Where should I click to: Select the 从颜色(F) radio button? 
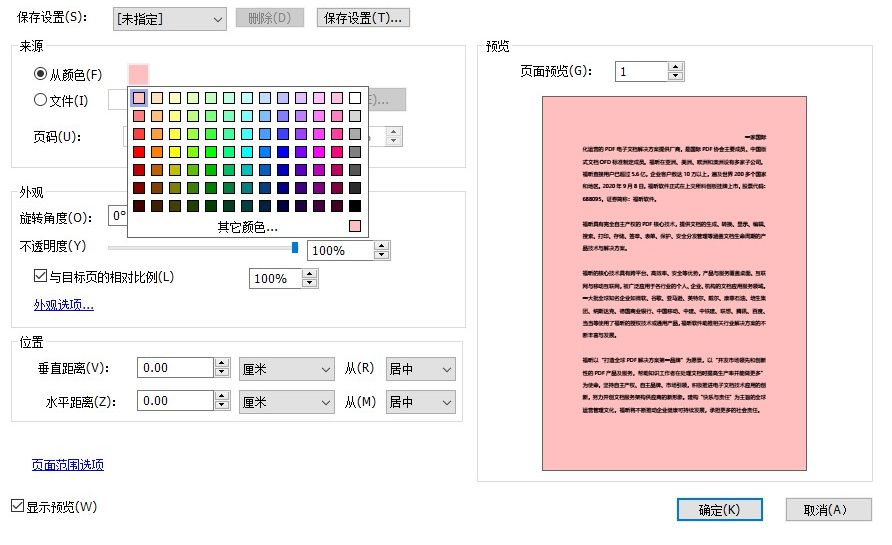tap(40, 74)
